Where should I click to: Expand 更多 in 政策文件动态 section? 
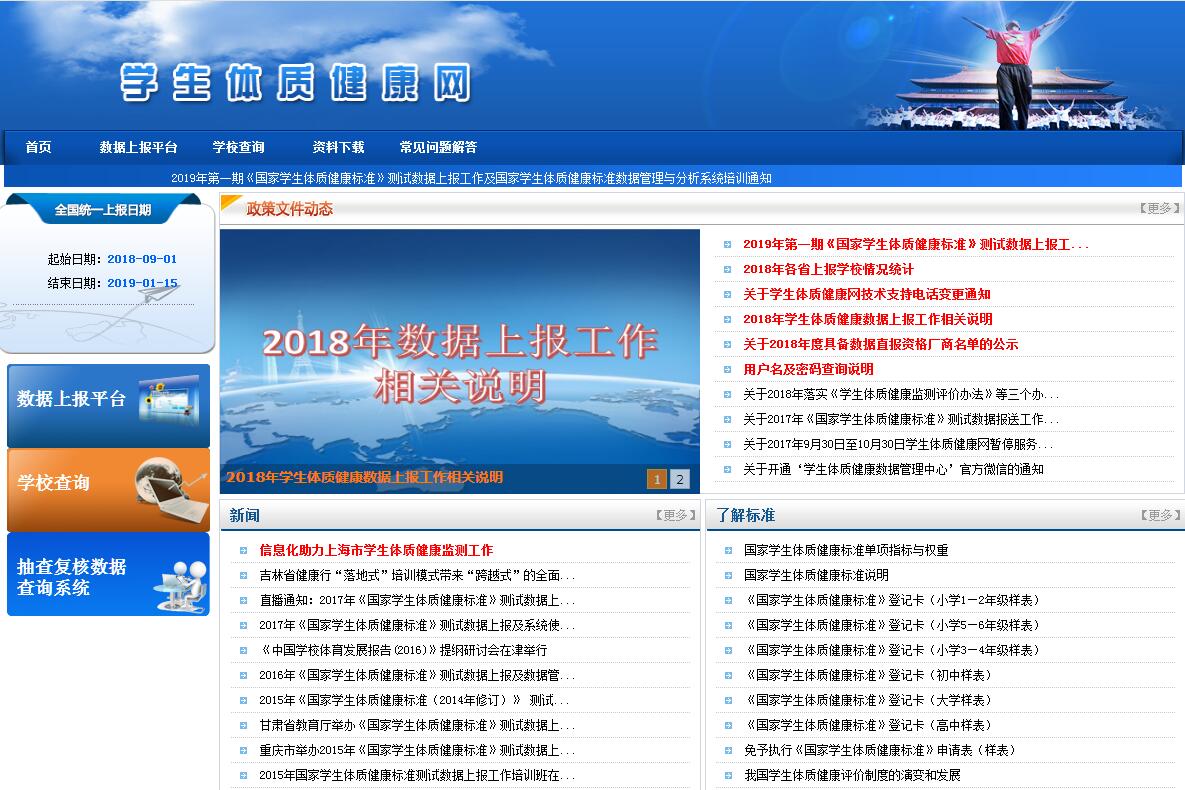[x=1159, y=209]
